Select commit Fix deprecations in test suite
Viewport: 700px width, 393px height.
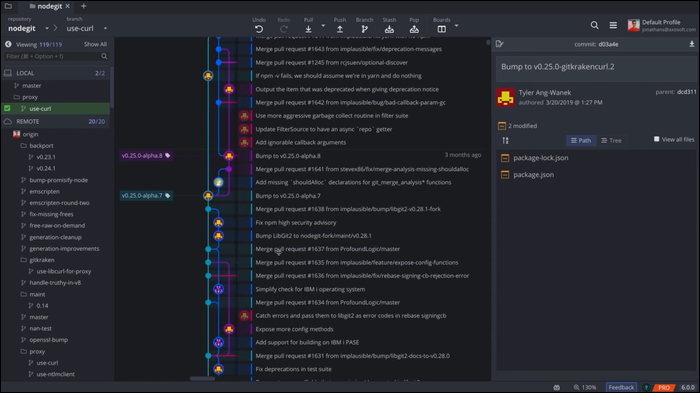pos(293,369)
